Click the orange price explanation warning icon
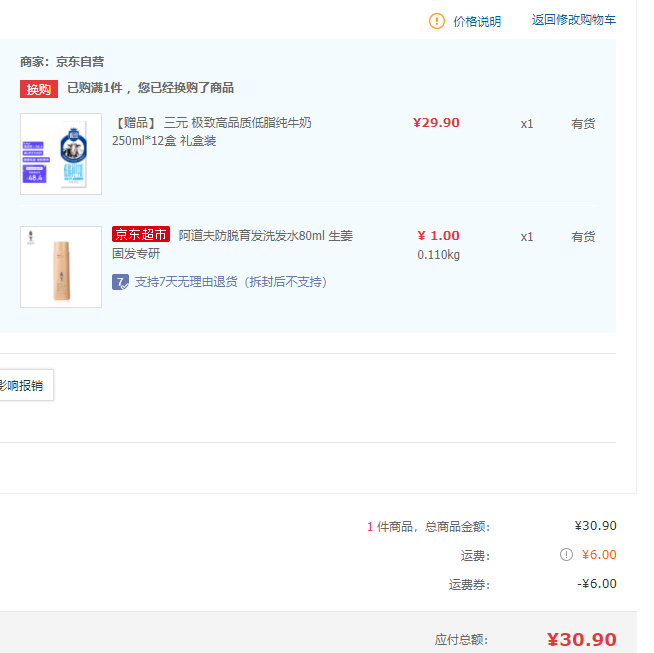Viewport: 654px width, 653px height. pos(437,21)
